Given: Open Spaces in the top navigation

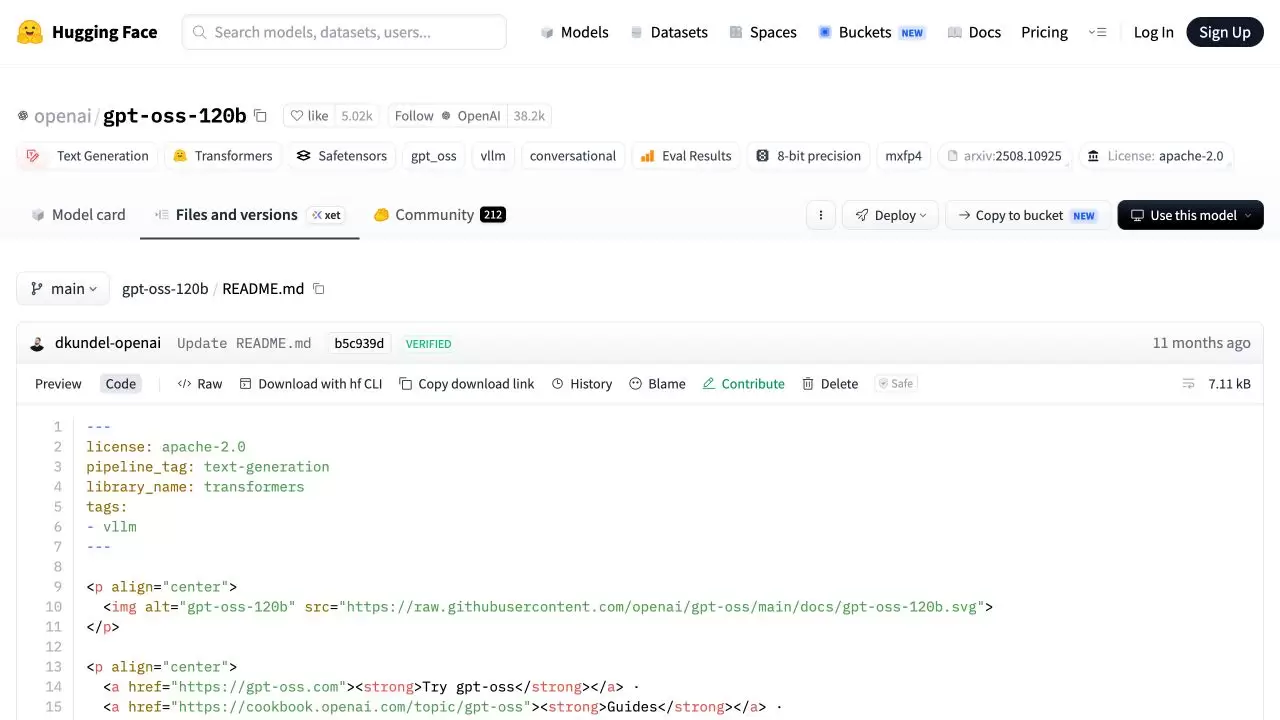Looking at the screenshot, I should [x=763, y=32].
